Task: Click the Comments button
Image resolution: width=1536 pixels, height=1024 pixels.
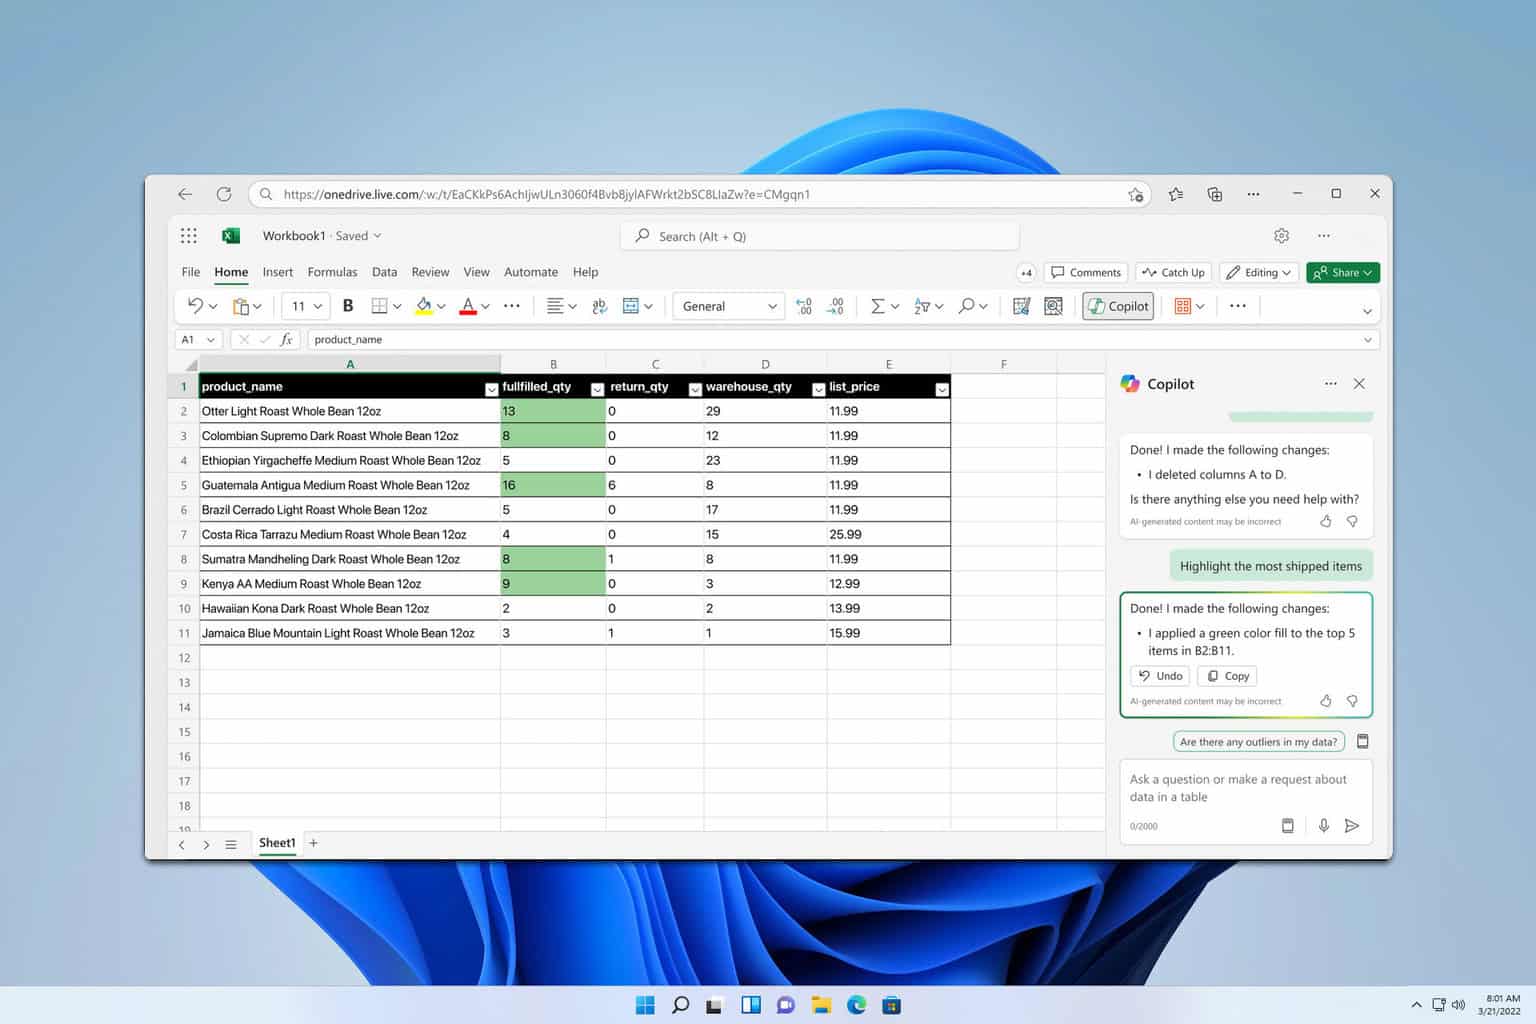Action: (1086, 272)
